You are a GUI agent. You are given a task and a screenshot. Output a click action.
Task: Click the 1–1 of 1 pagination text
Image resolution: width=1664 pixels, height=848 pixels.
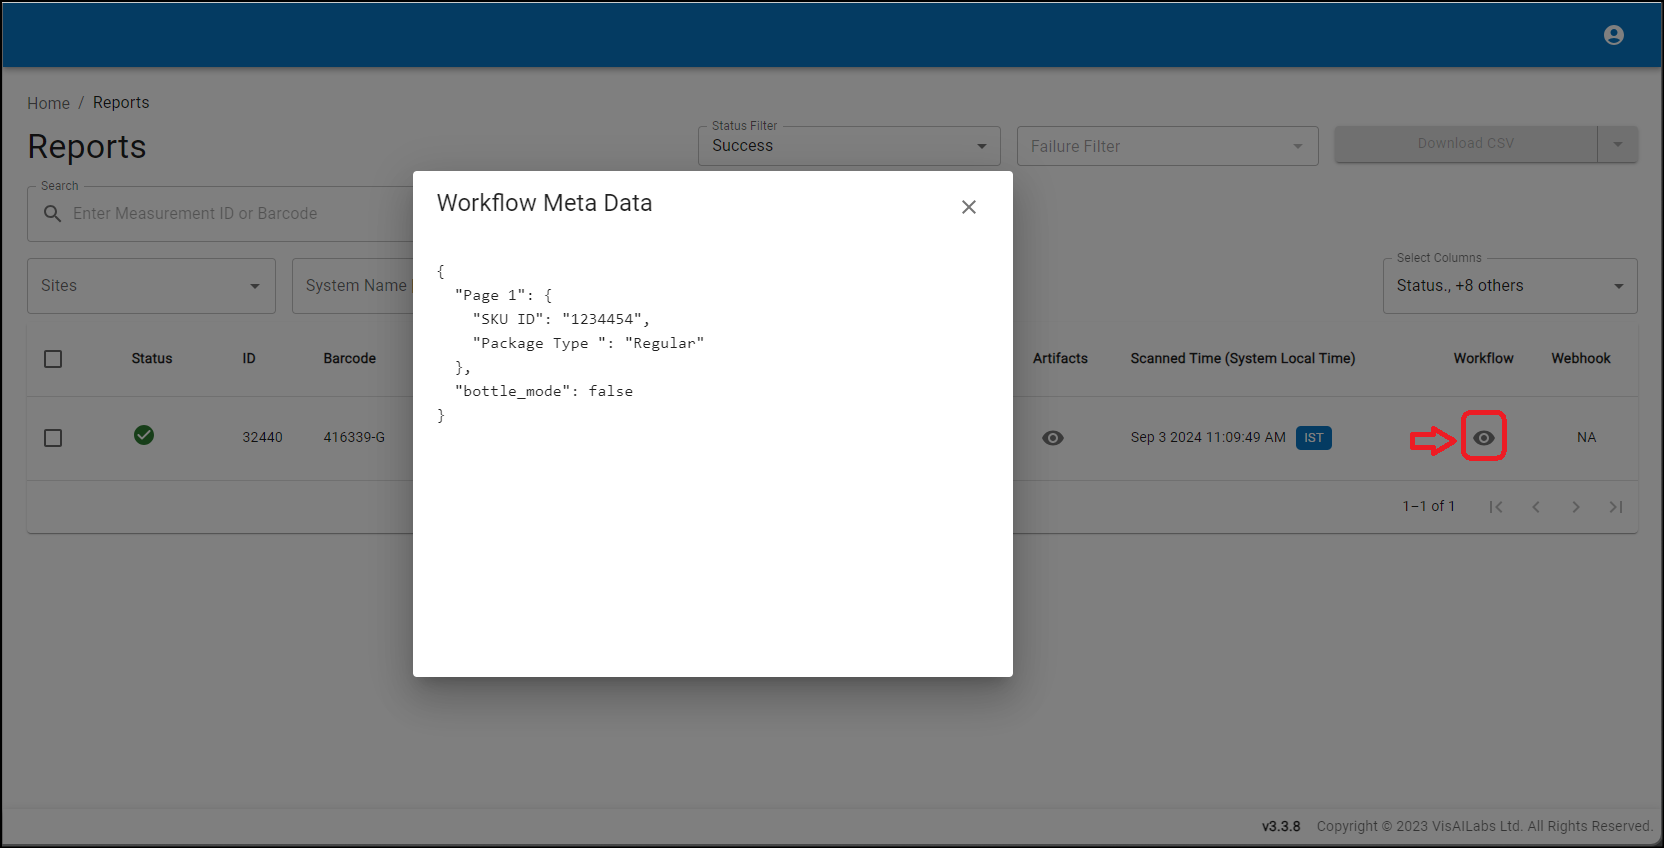coord(1428,507)
